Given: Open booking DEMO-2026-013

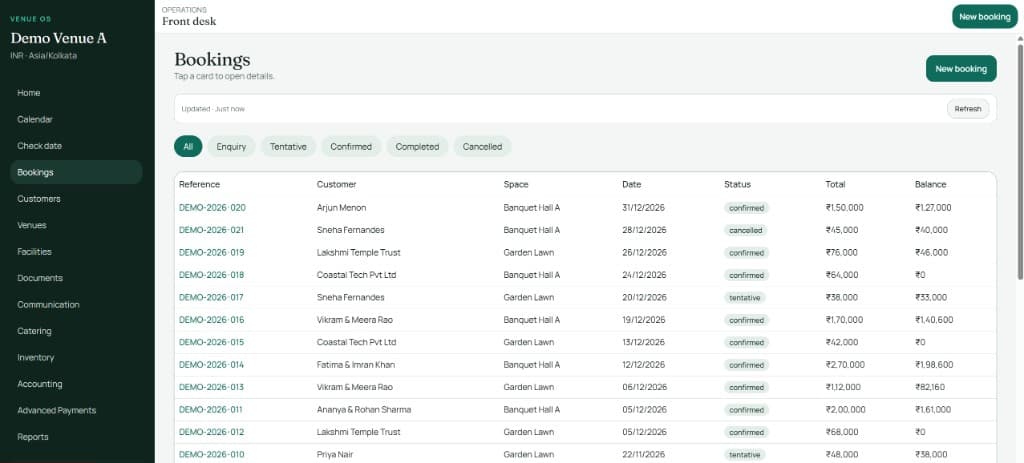Looking at the screenshot, I should [x=212, y=387].
